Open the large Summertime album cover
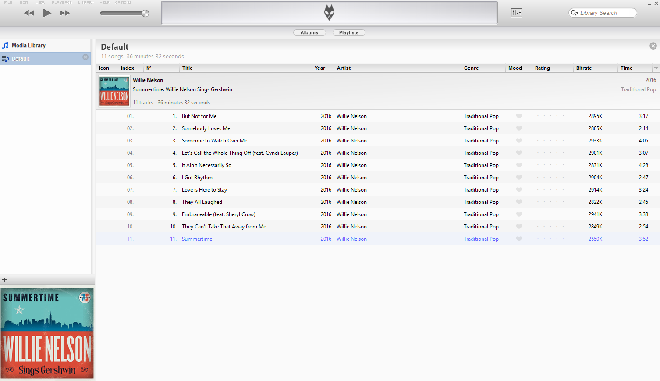This screenshot has width=660, height=381. pos(47,333)
